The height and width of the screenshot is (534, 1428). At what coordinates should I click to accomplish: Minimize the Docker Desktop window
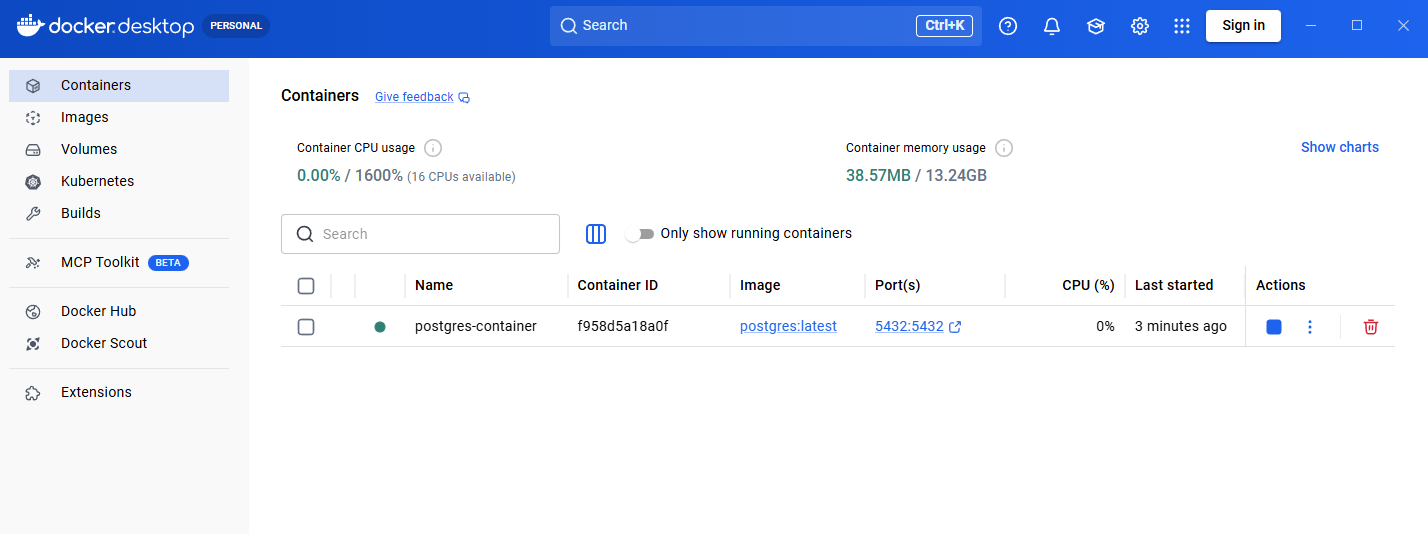pyautogui.click(x=1311, y=26)
